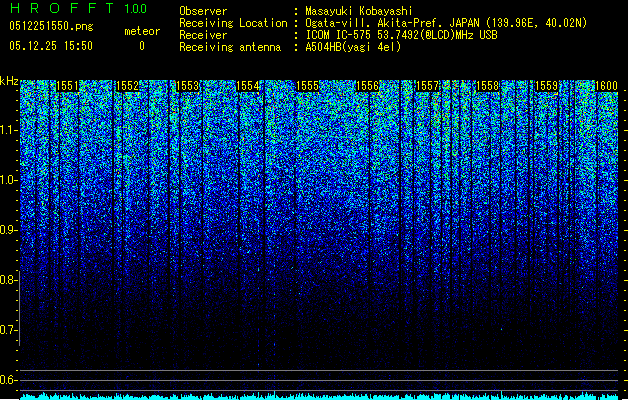Click the 1551 time marker
Screen dimensions: 629x400
pyautogui.click(x=67, y=86)
